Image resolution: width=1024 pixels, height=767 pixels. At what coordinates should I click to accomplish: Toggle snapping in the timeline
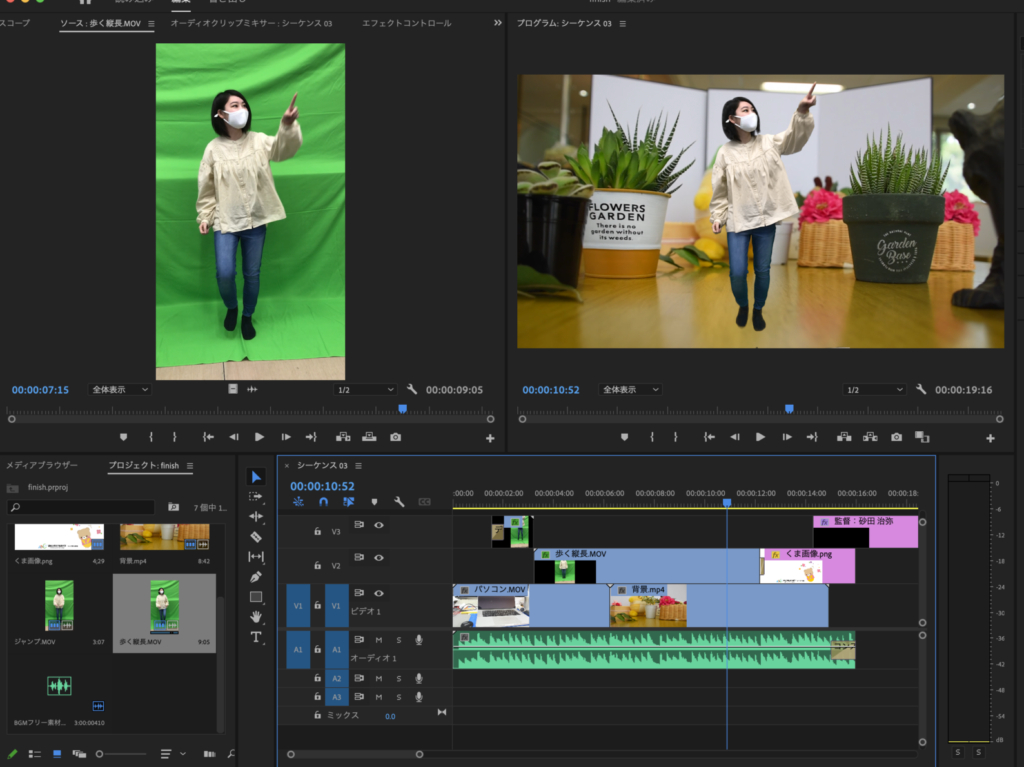coord(323,502)
